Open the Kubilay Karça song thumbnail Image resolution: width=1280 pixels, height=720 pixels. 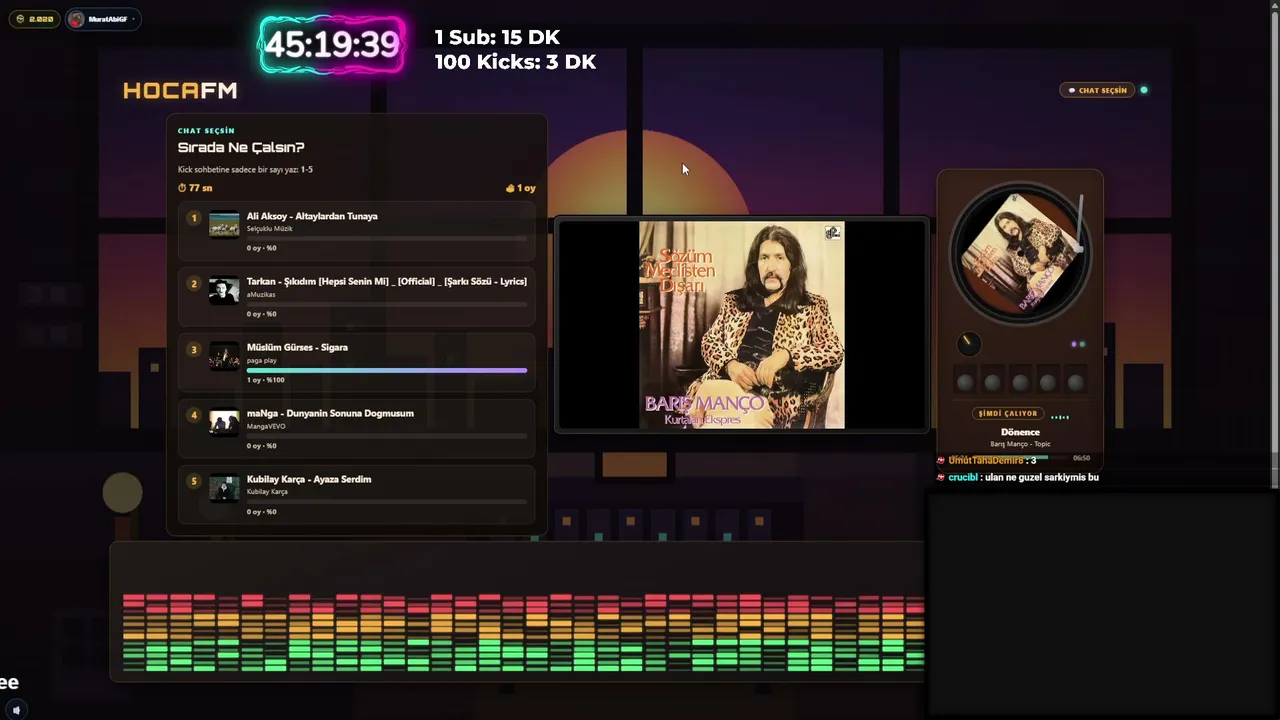(224, 487)
